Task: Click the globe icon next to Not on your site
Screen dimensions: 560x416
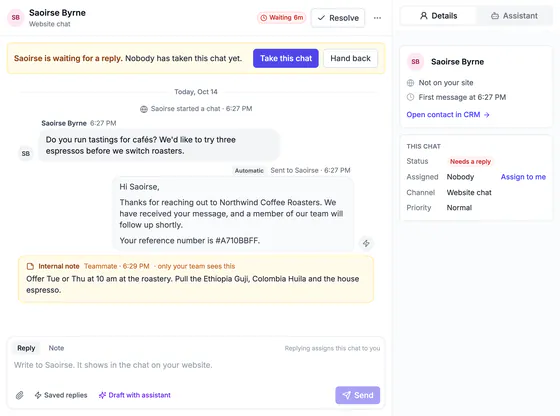Action: [x=410, y=83]
